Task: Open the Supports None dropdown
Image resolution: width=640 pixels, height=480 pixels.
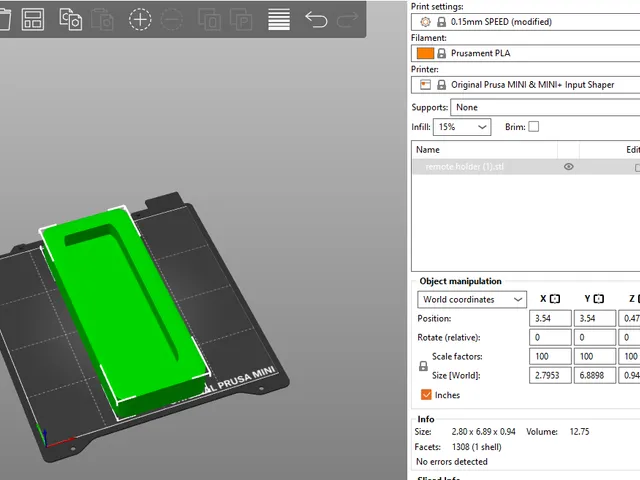Action: point(545,107)
